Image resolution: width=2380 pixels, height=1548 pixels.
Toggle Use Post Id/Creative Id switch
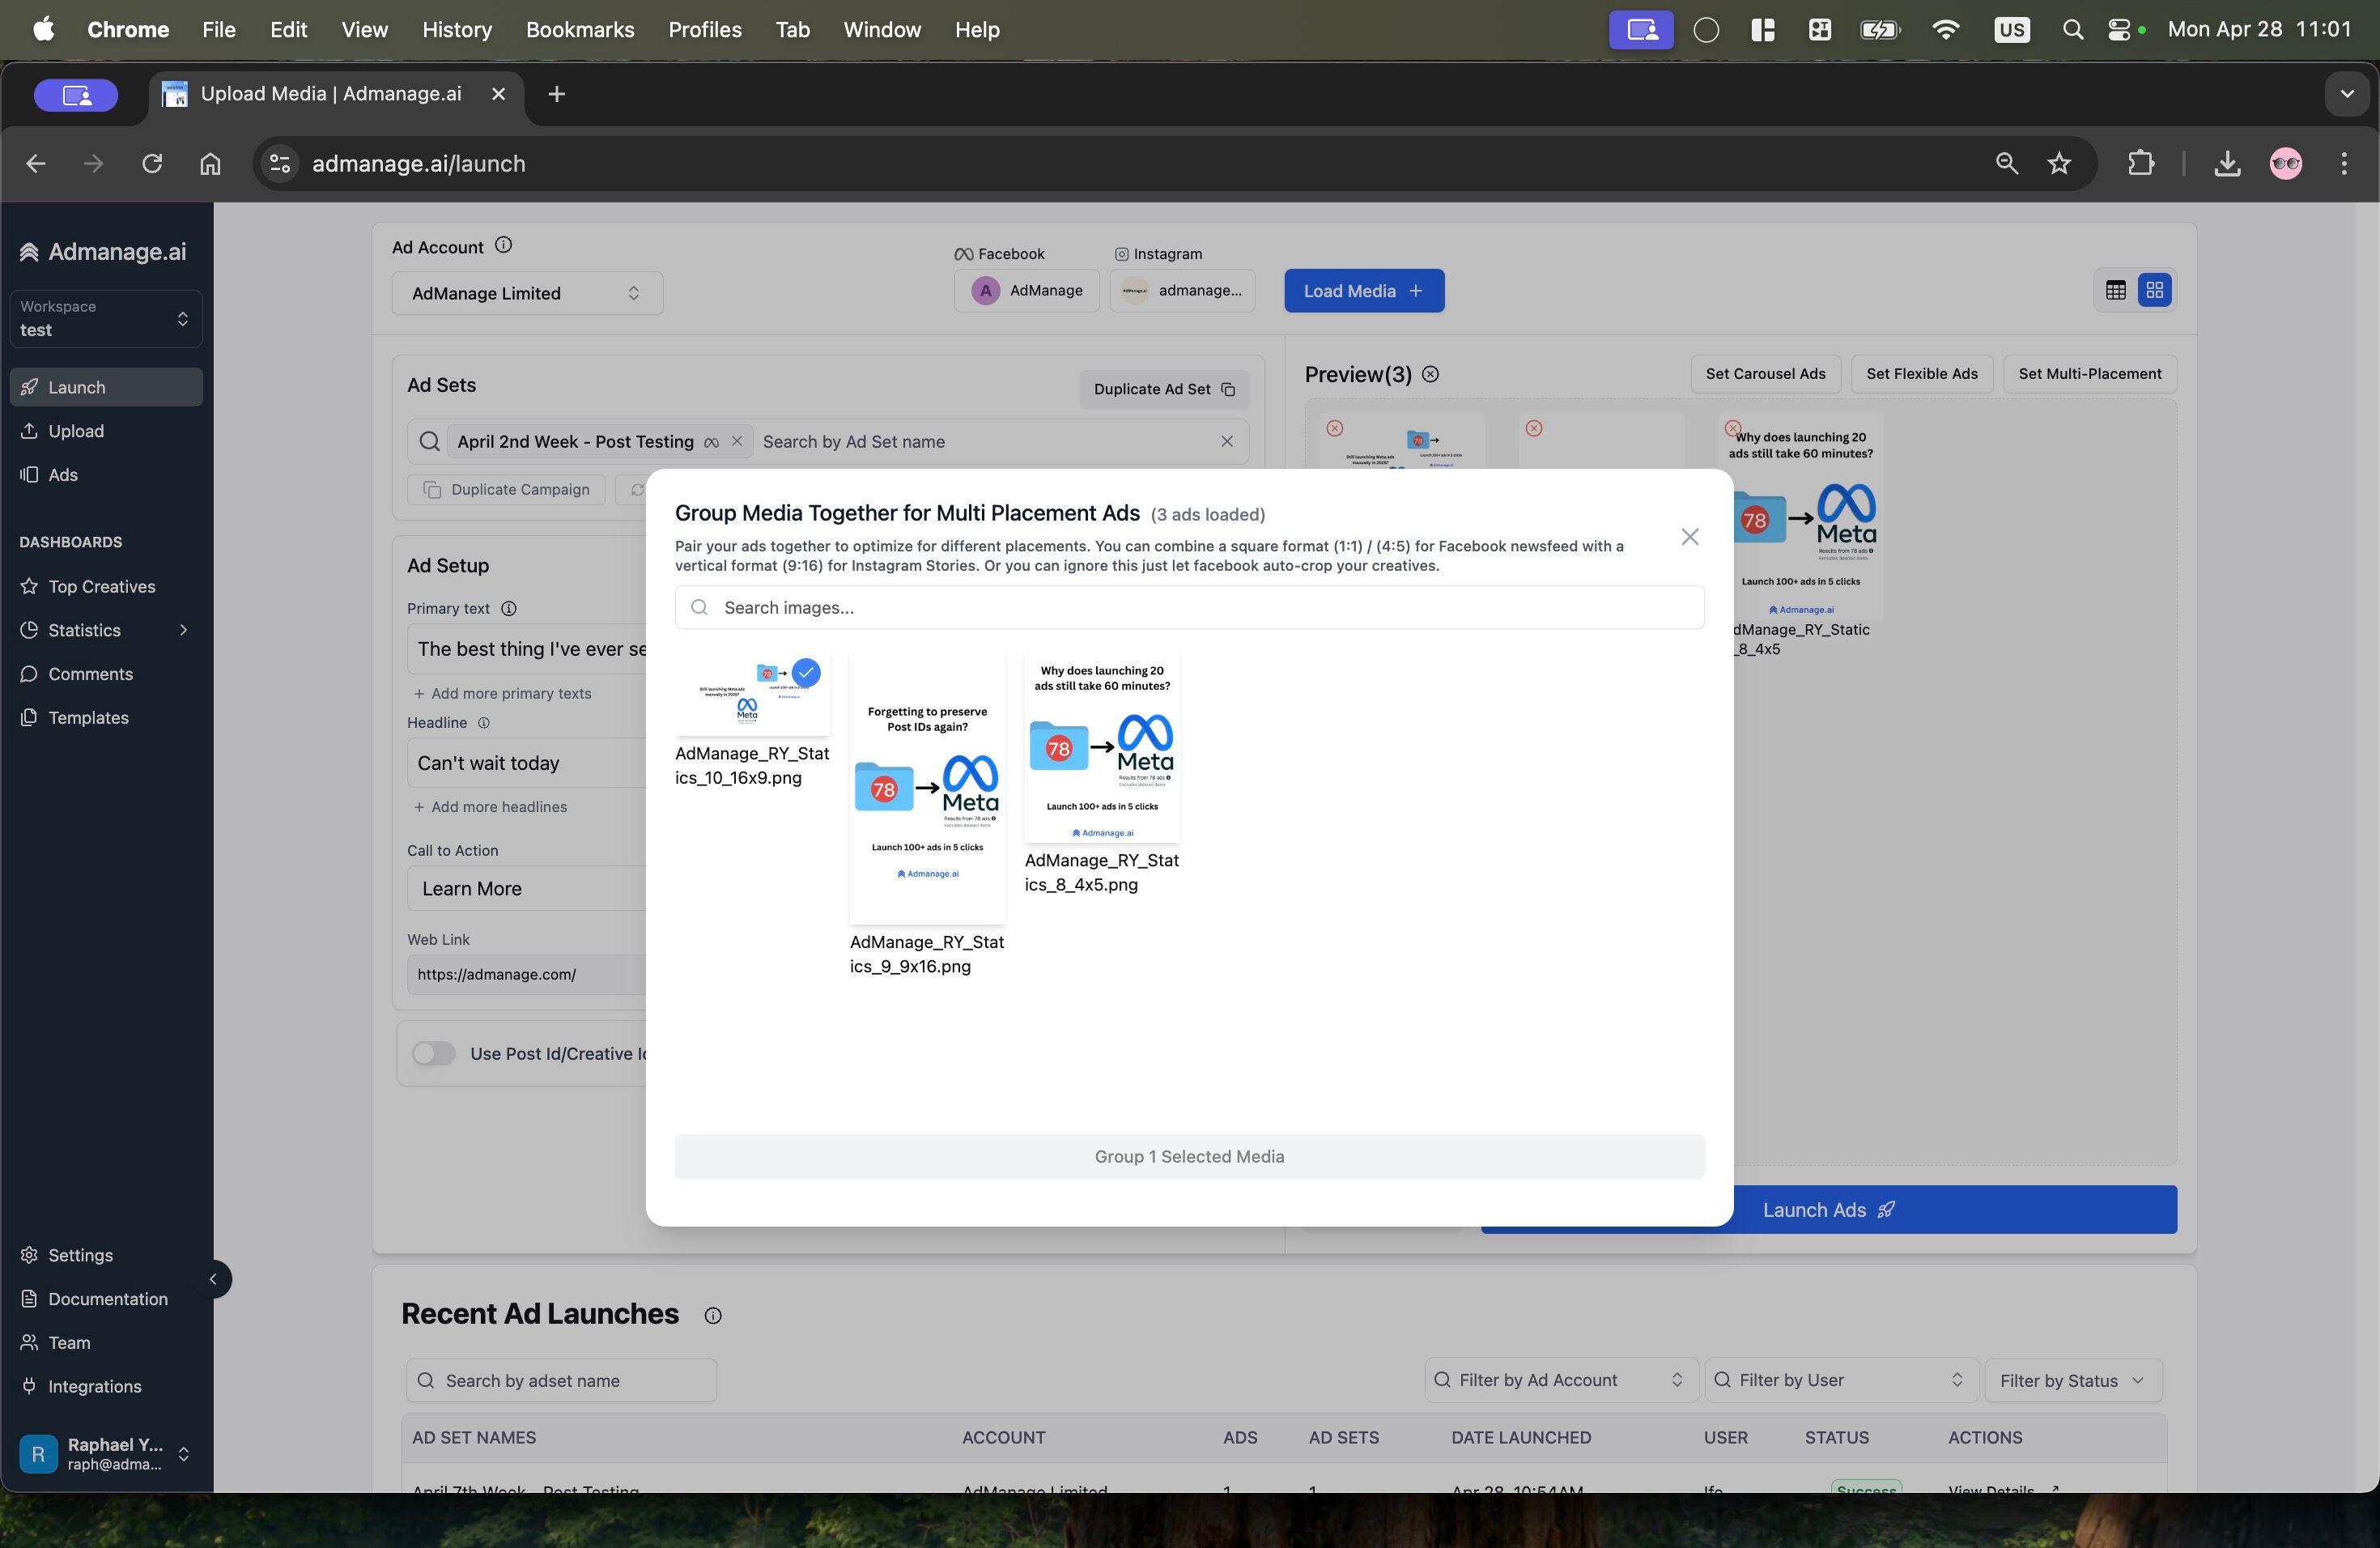(434, 1053)
